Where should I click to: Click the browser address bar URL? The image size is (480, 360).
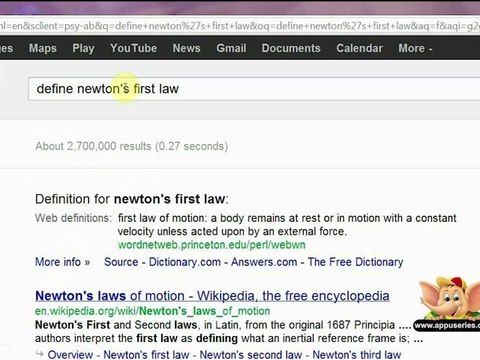tap(240, 26)
